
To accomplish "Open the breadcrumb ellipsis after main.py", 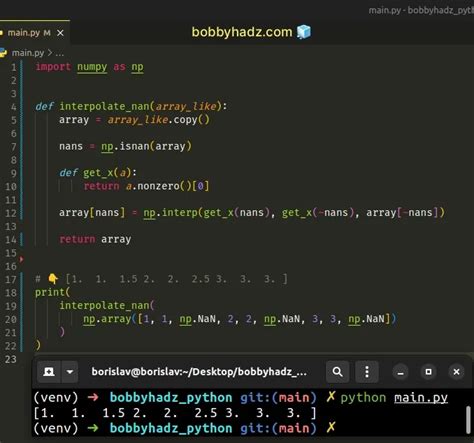I will (59, 53).
